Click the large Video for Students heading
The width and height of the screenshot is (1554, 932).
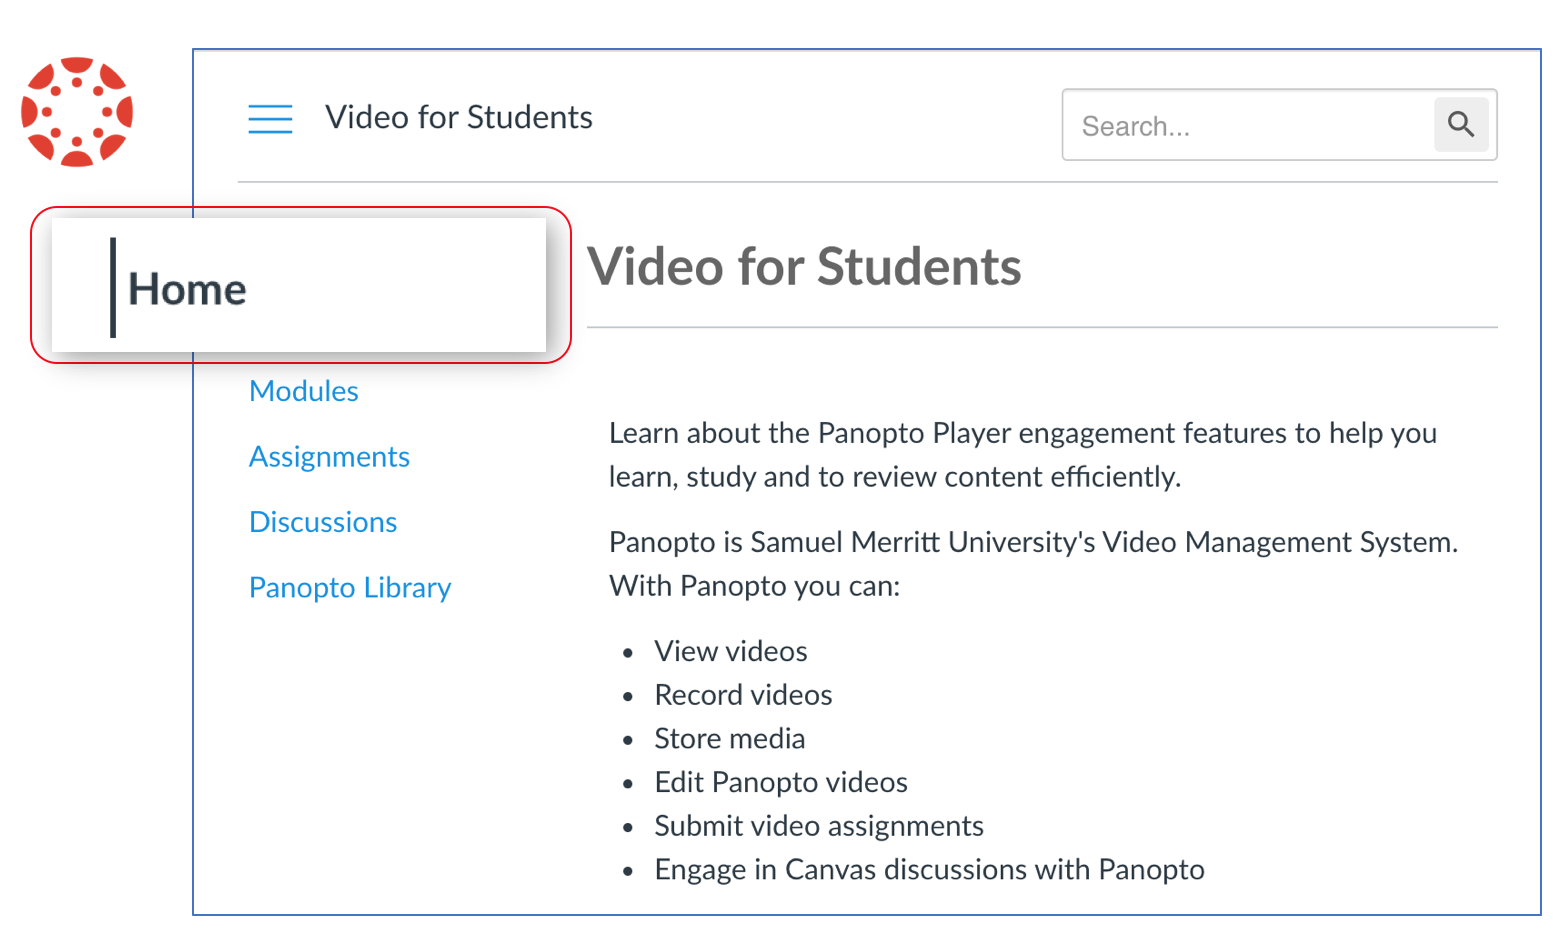(x=804, y=267)
